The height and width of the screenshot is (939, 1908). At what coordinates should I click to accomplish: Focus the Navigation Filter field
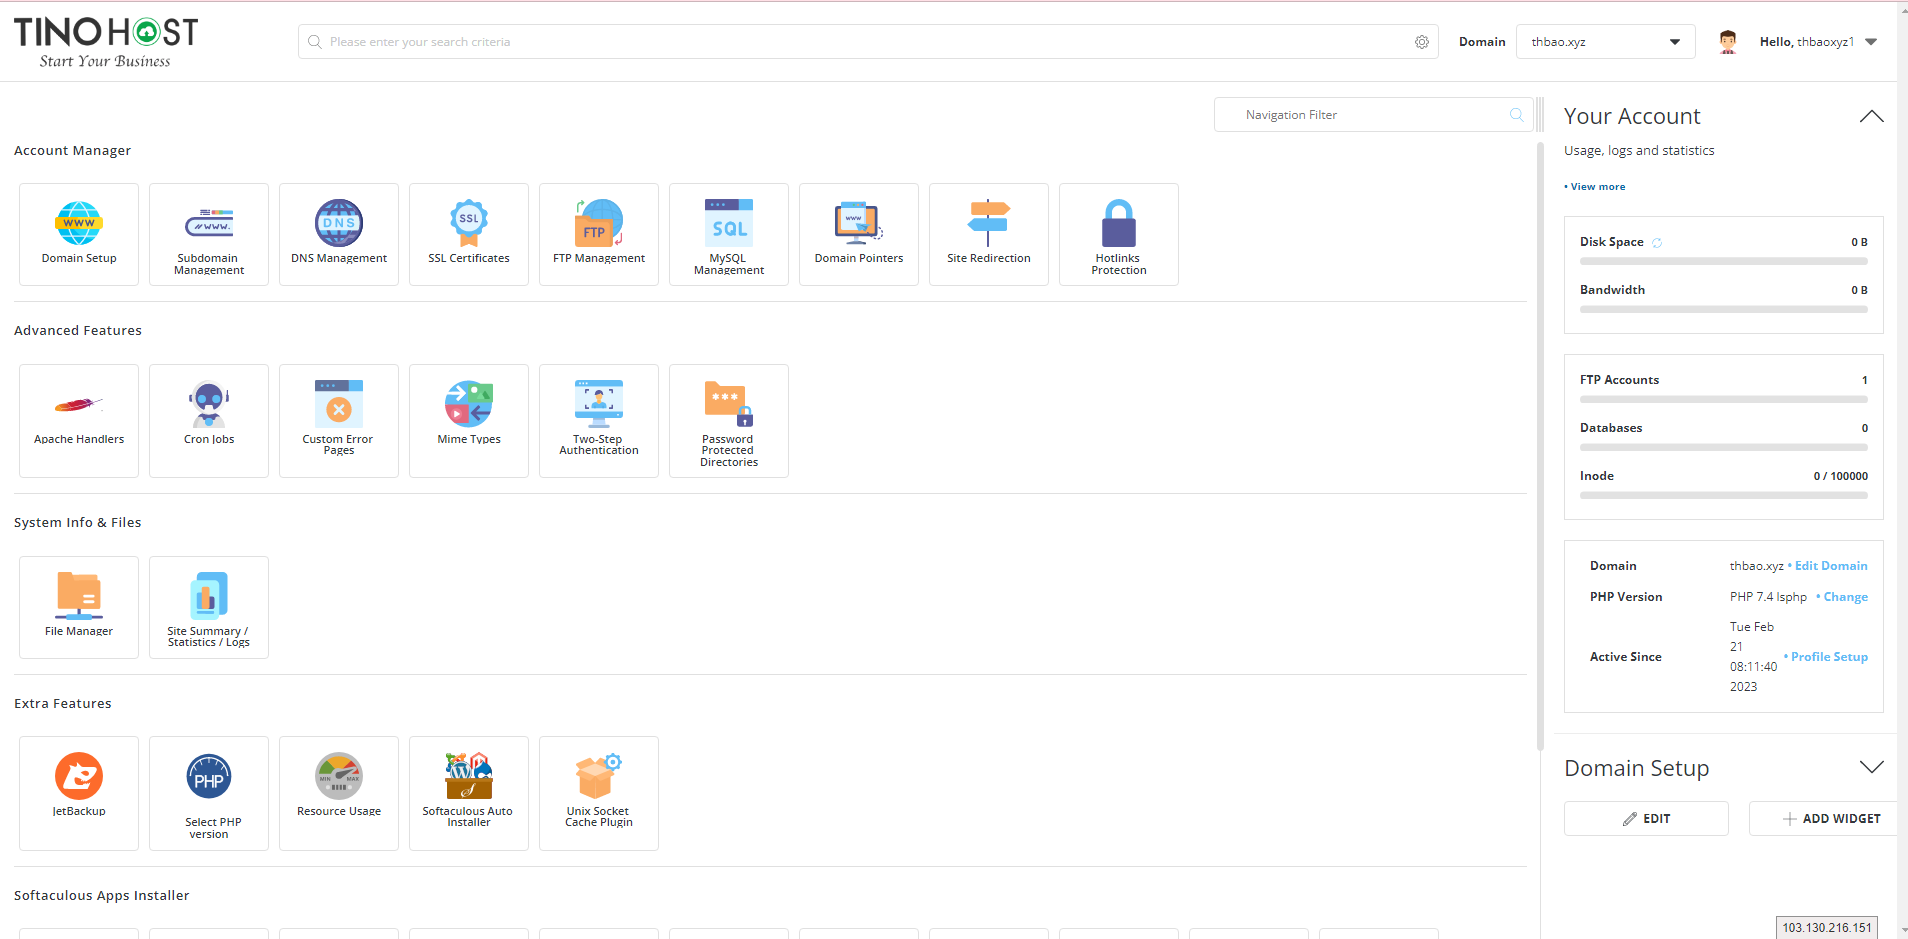point(1374,115)
